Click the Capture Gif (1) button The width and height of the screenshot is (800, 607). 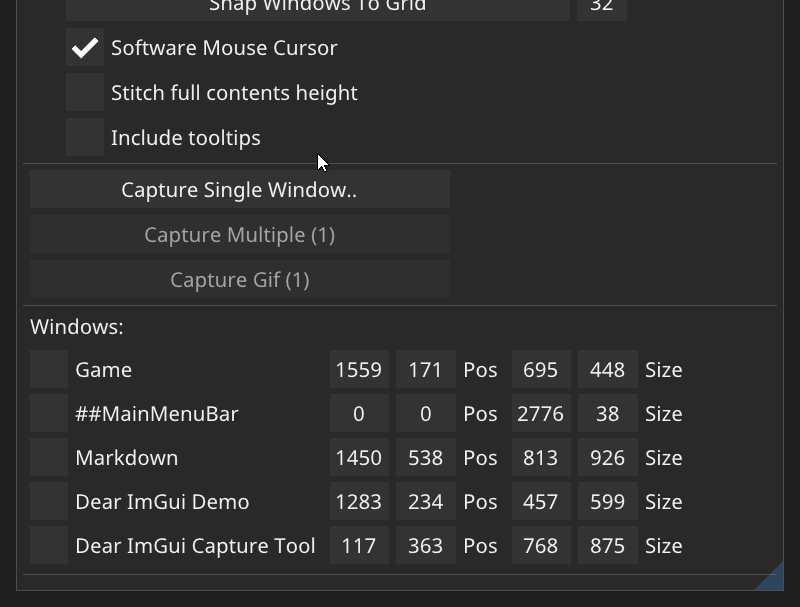(239, 279)
